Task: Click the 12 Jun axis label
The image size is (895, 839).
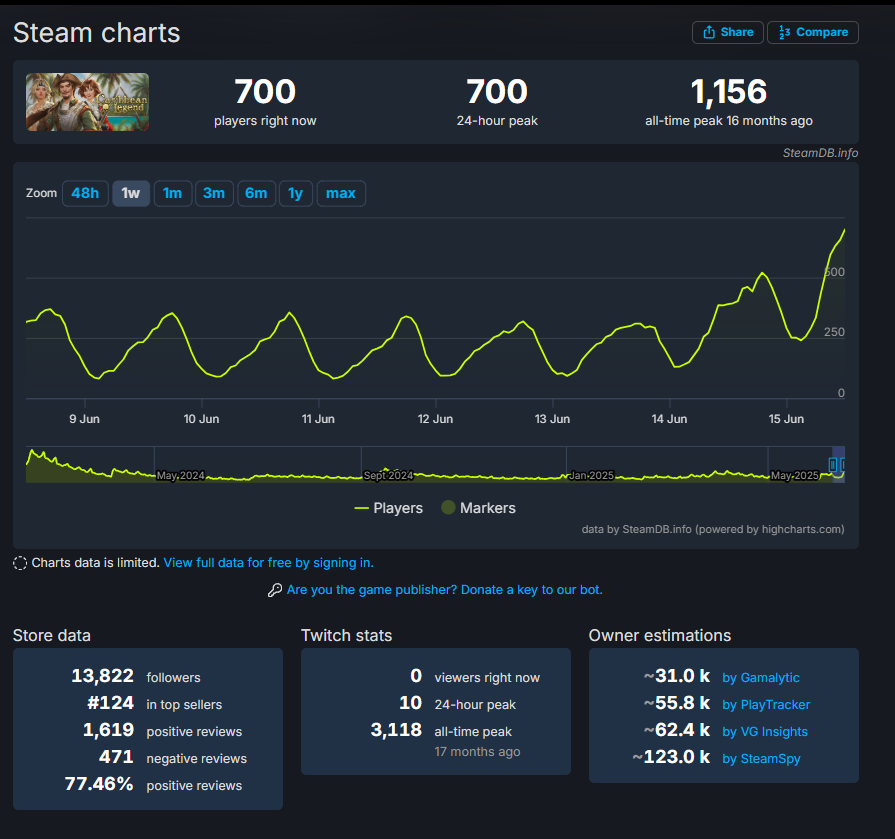Action: 435,419
